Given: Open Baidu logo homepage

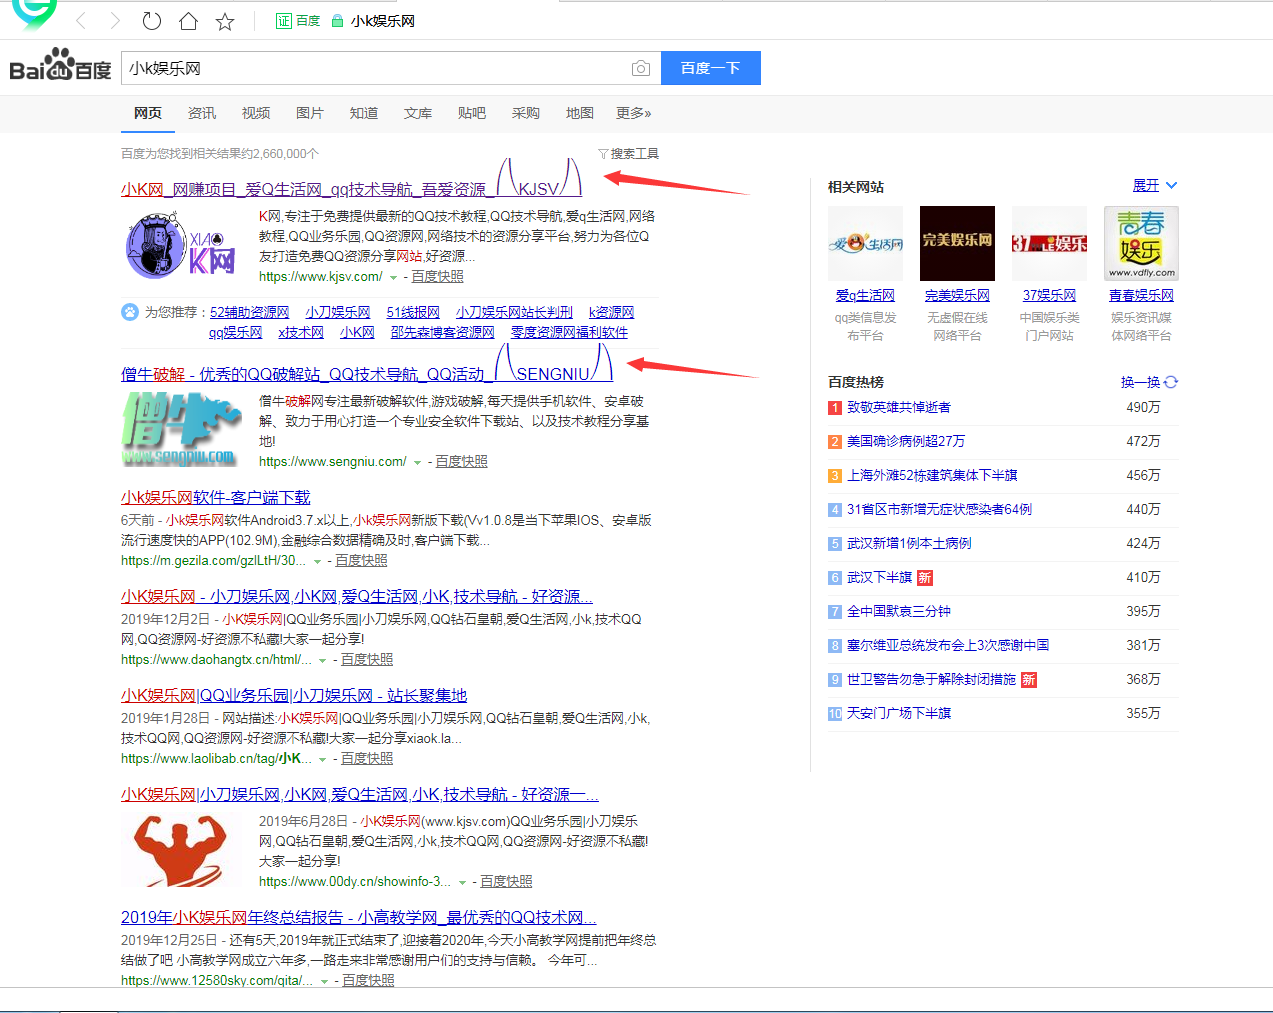Looking at the screenshot, I should click(60, 65).
